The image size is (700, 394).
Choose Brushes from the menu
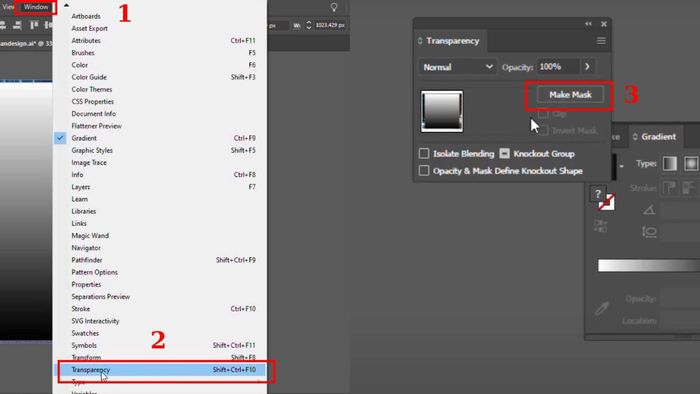tap(161, 53)
